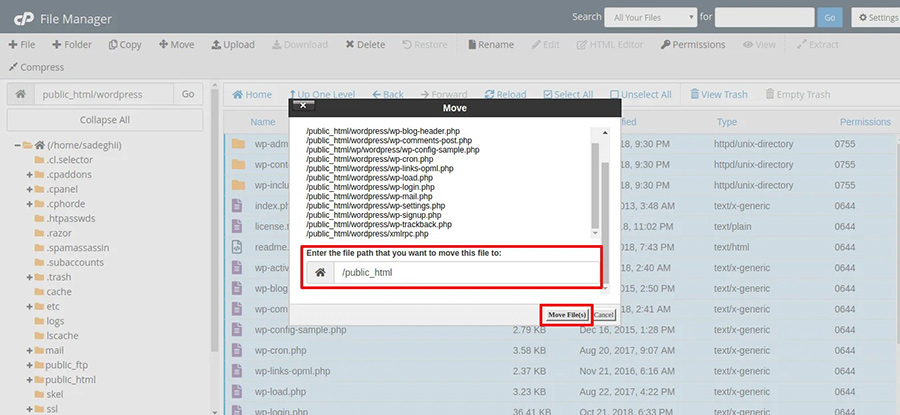Click the destination path input field

click(465, 272)
